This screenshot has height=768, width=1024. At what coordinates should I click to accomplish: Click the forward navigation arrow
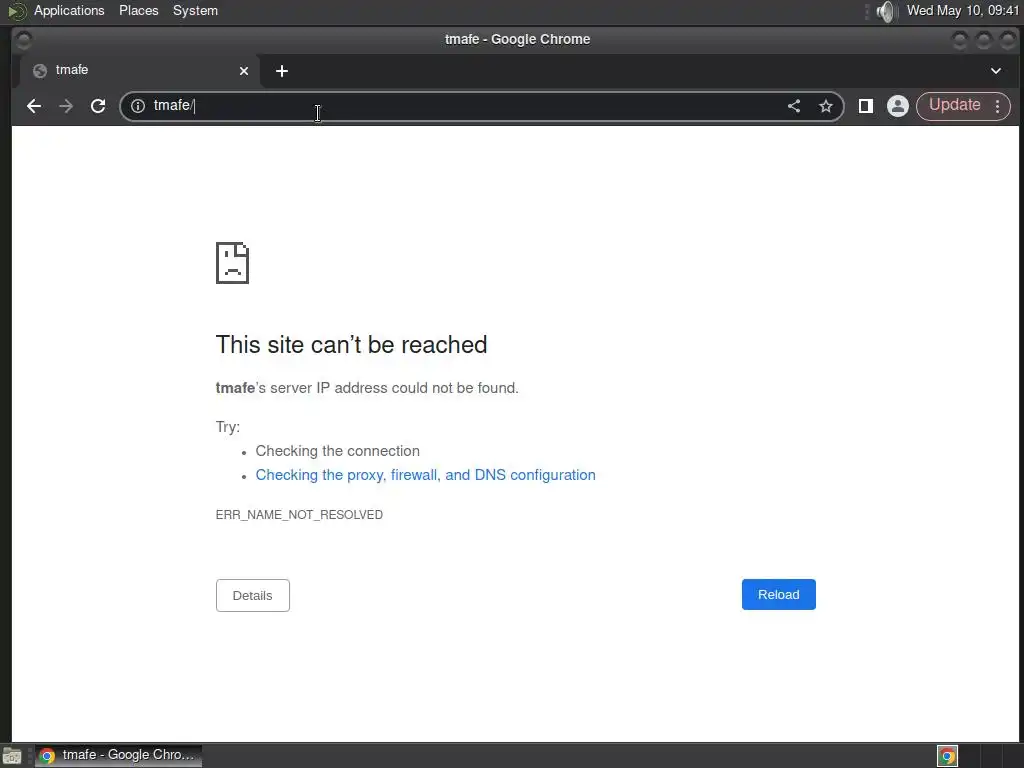point(66,106)
